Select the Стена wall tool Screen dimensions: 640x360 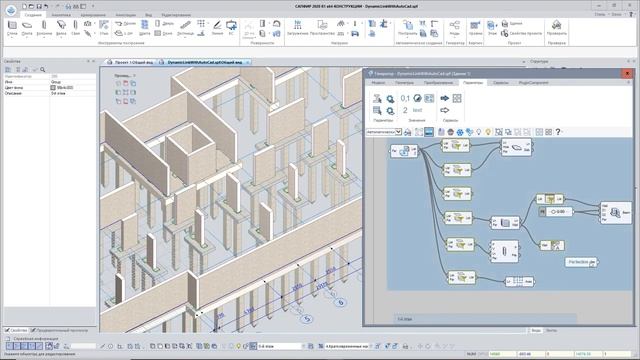point(12,28)
